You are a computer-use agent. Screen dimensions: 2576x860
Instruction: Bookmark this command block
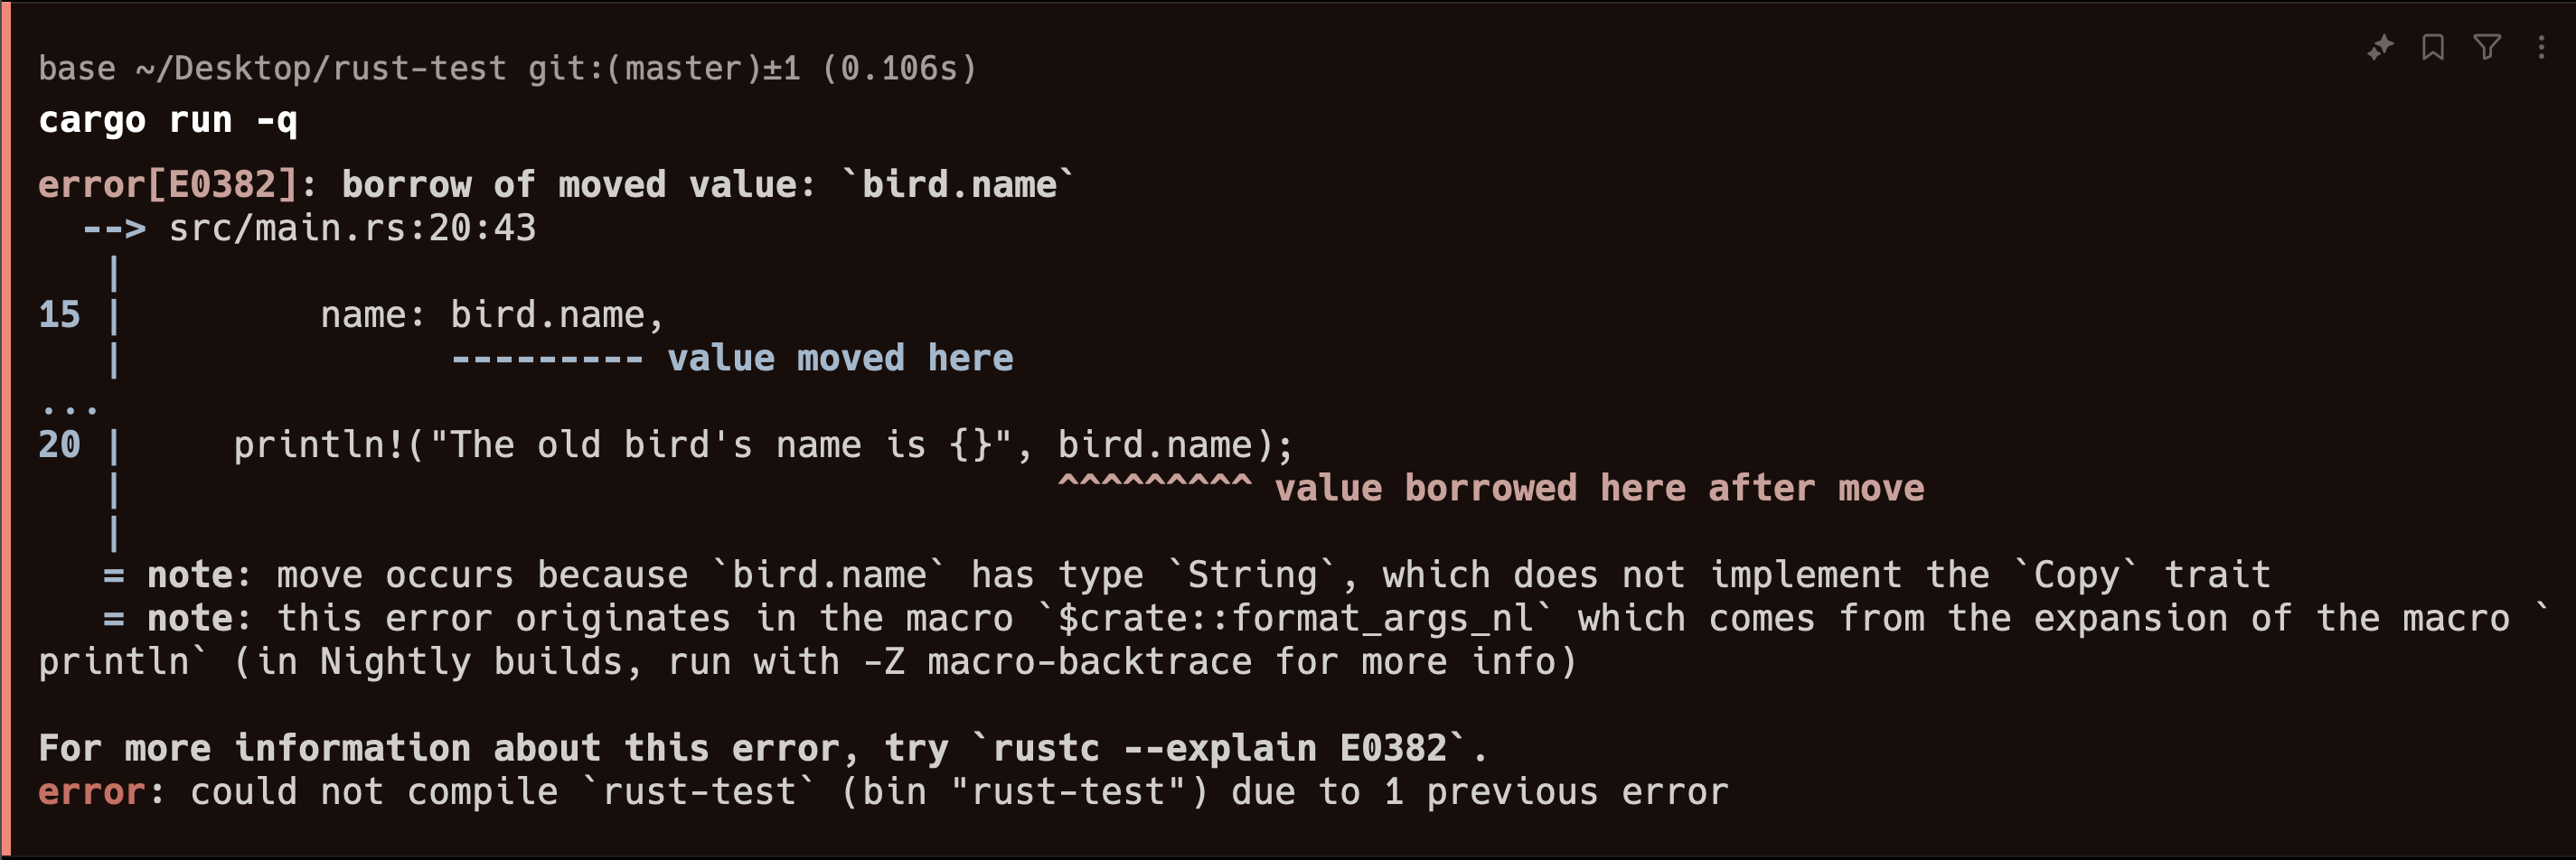pos(2433,47)
